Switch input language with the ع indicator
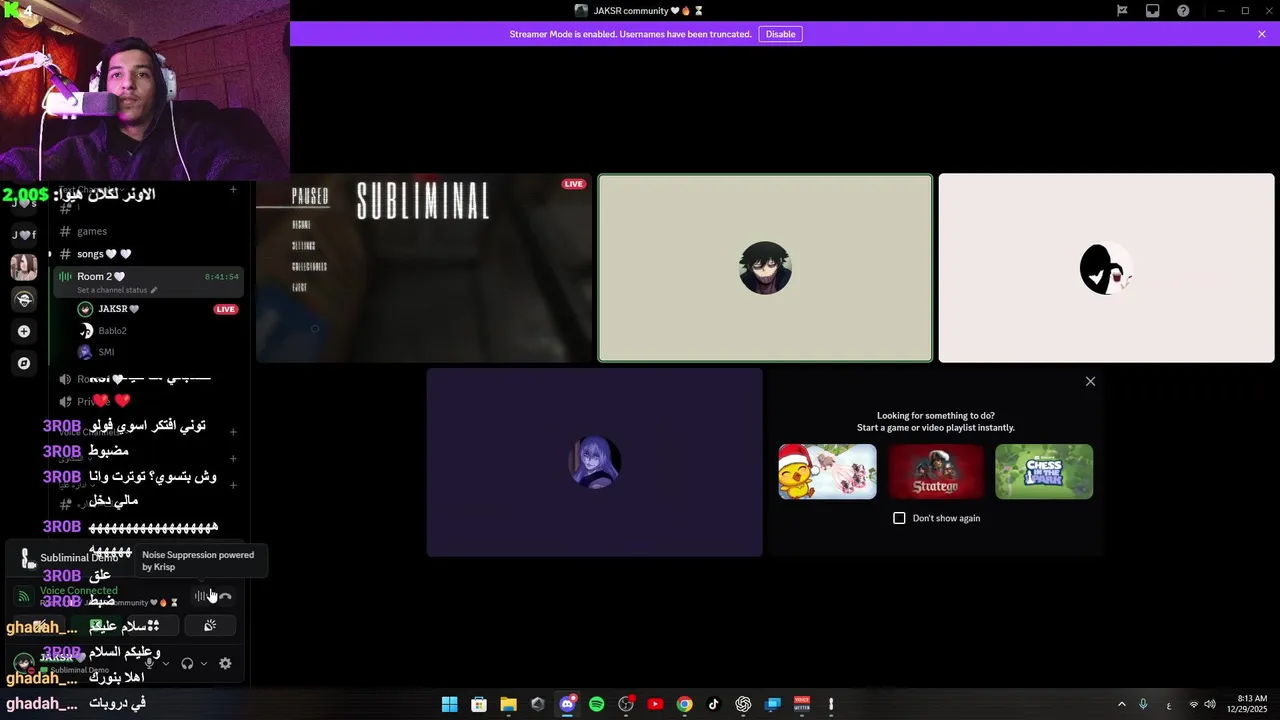The height and width of the screenshot is (720, 1280). (1169, 705)
